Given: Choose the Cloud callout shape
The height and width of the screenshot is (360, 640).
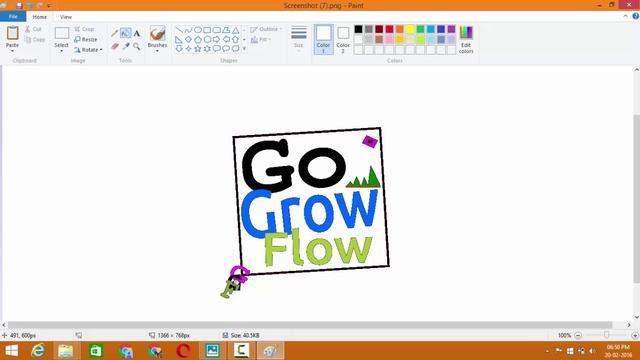Looking at the screenshot, I should (236, 49).
